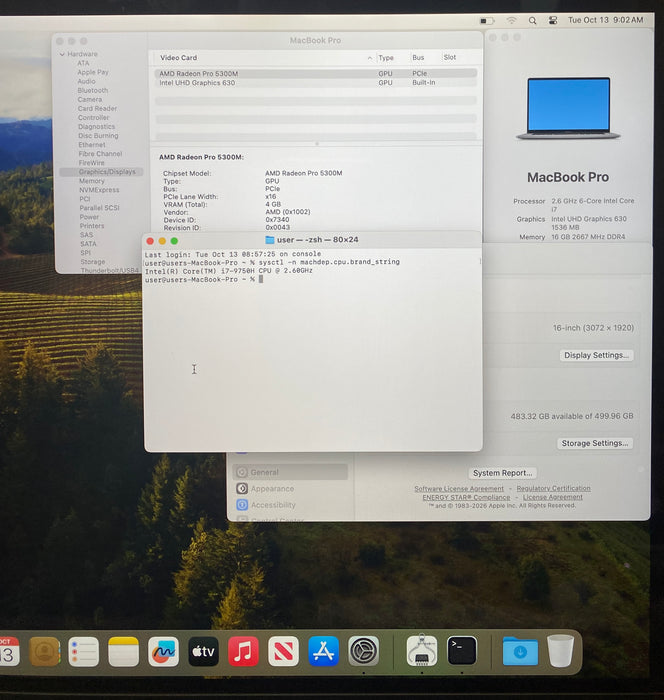Click the System Report... button
The height and width of the screenshot is (700, 664).
click(502, 473)
